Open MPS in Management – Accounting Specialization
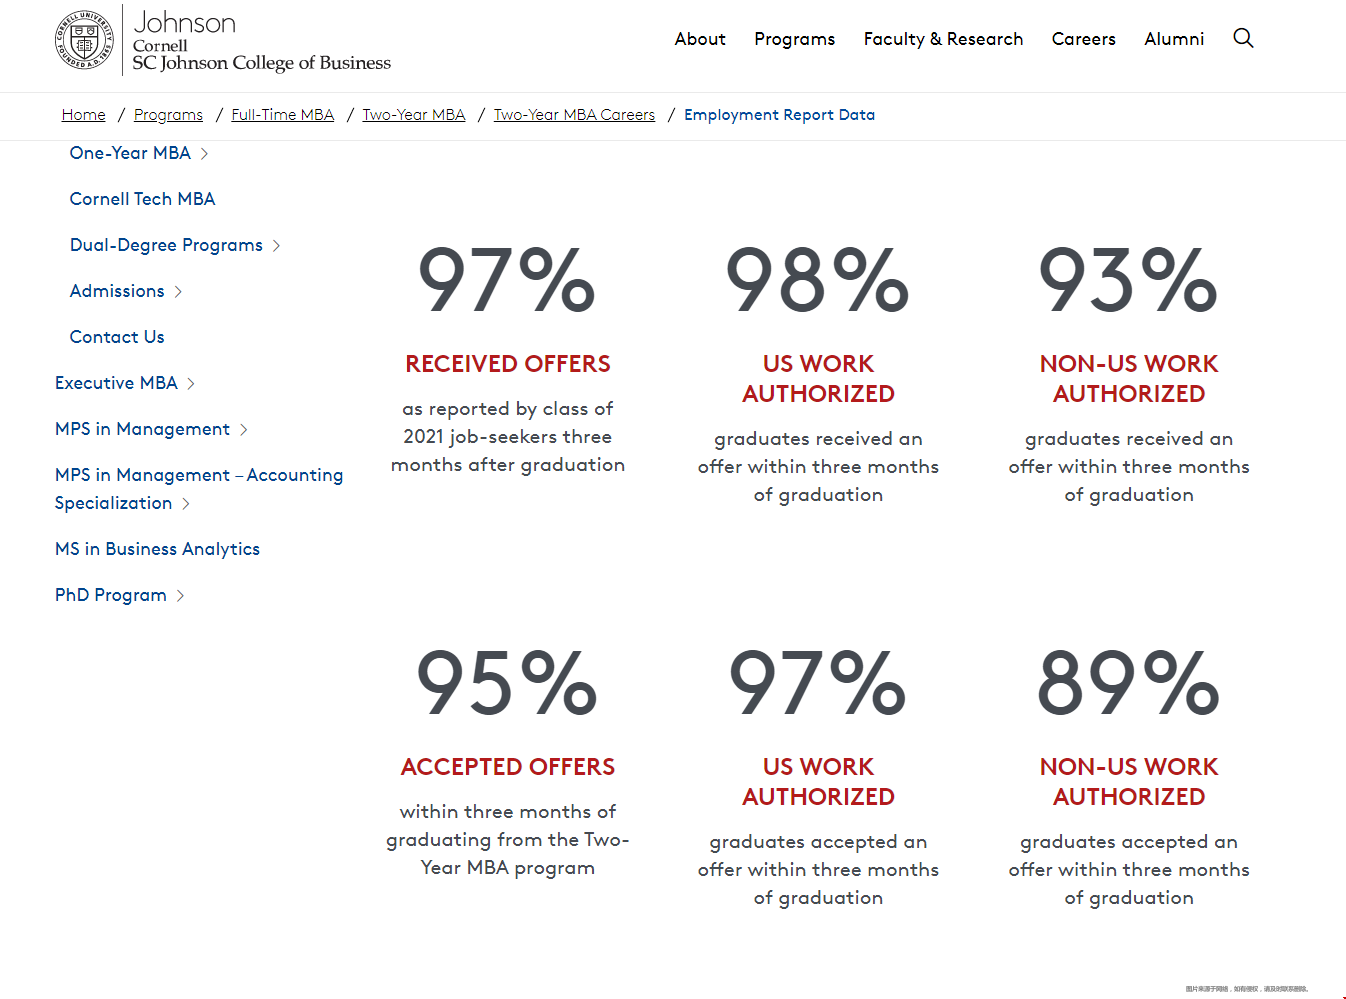Viewport: 1346px width, 999px height. 199,489
